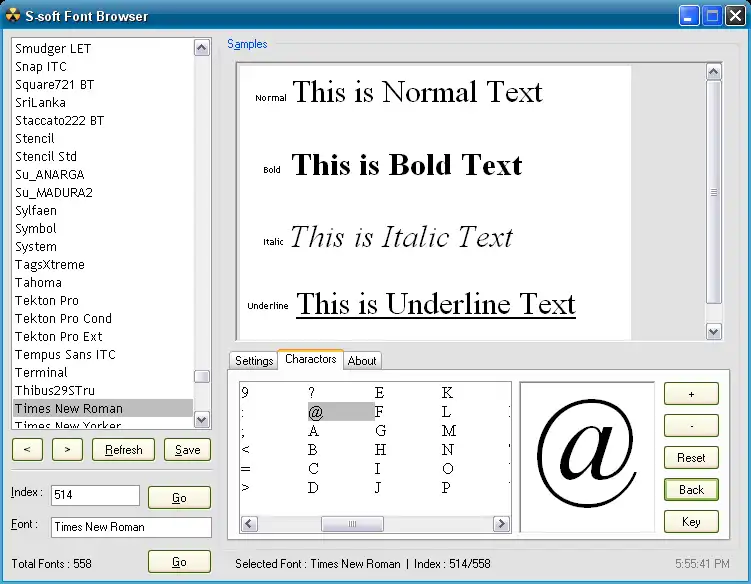Image resolution: width=751 pixels, height=584 pixels.
Task: Click the Reset button
Action: pyautogui.click(x=691, y=458)
